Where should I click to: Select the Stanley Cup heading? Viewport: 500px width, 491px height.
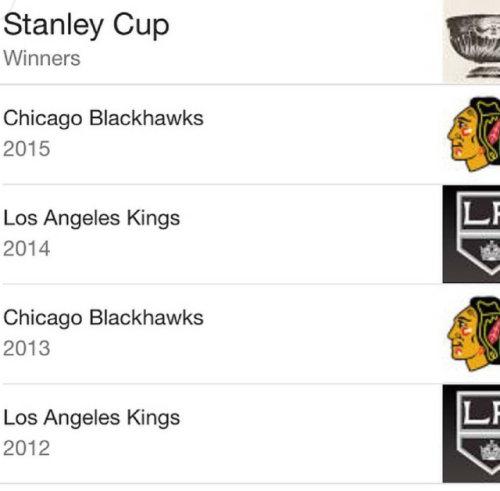pos(86,26)
